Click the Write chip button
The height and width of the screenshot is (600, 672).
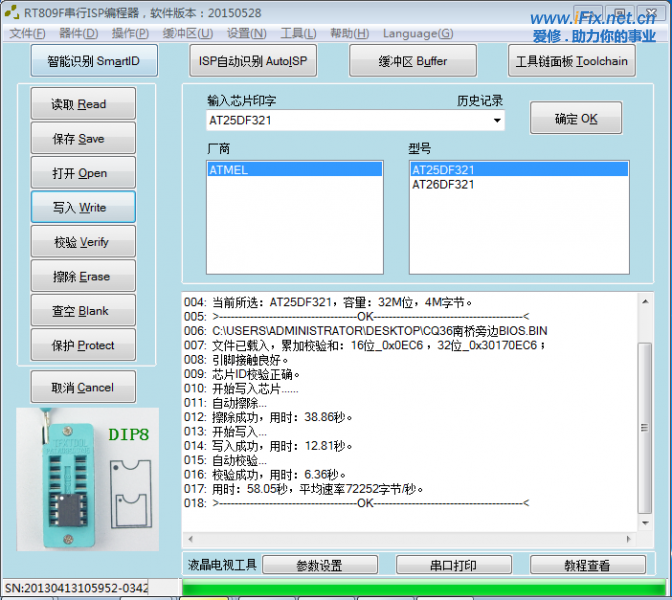click(83, 207)
